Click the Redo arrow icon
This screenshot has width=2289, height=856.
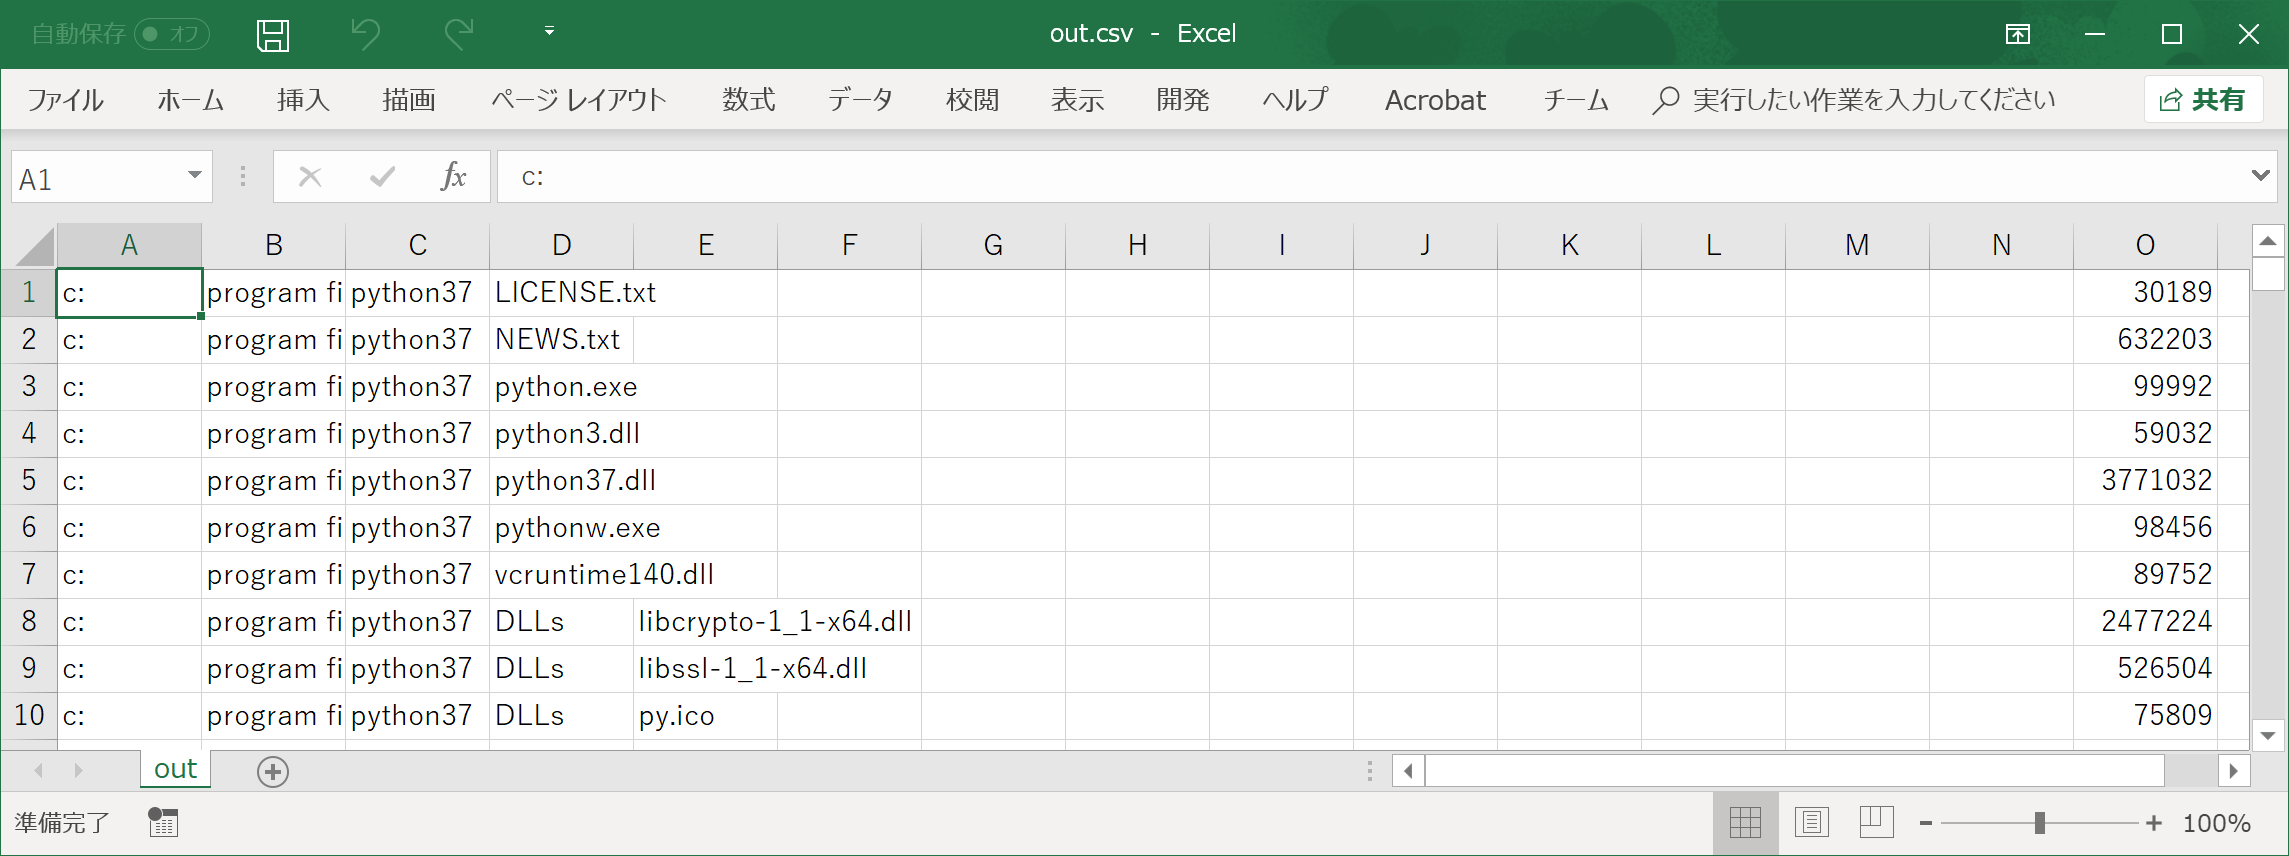tap(459, 35)
